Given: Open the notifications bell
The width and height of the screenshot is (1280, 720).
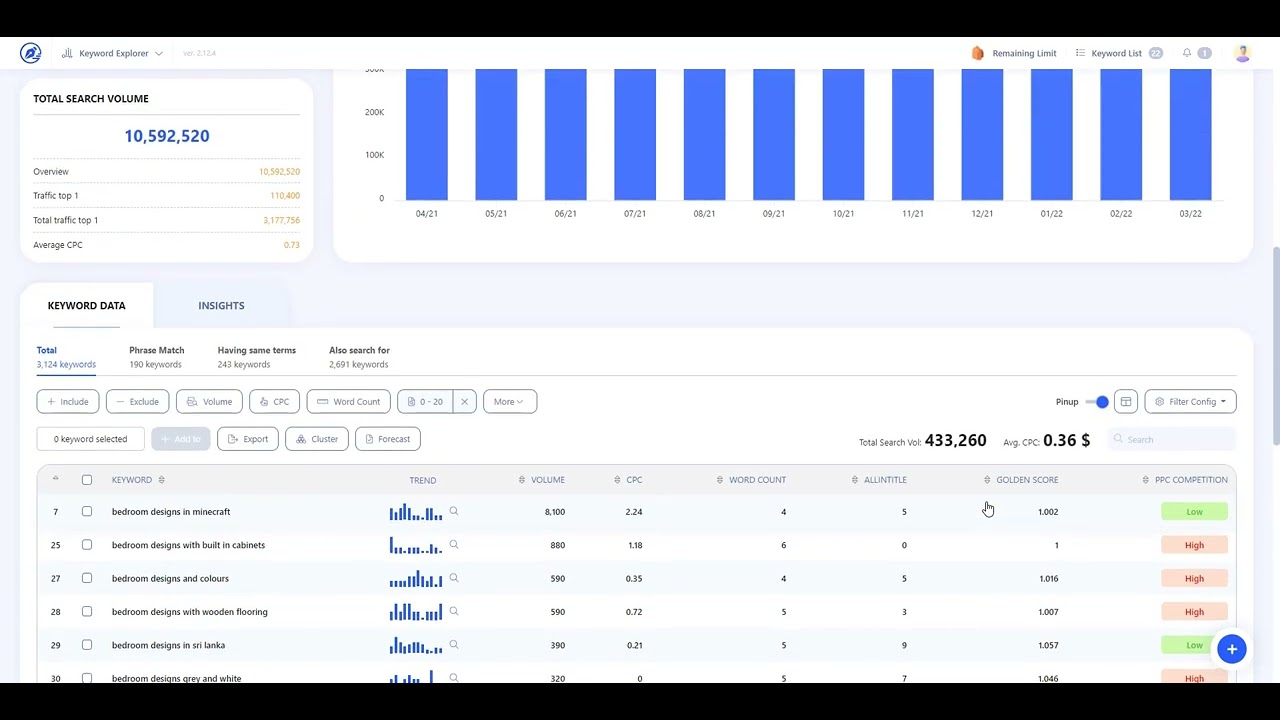Looking at the screenshot, I should pyautogui.click(x=1187, y=53).
